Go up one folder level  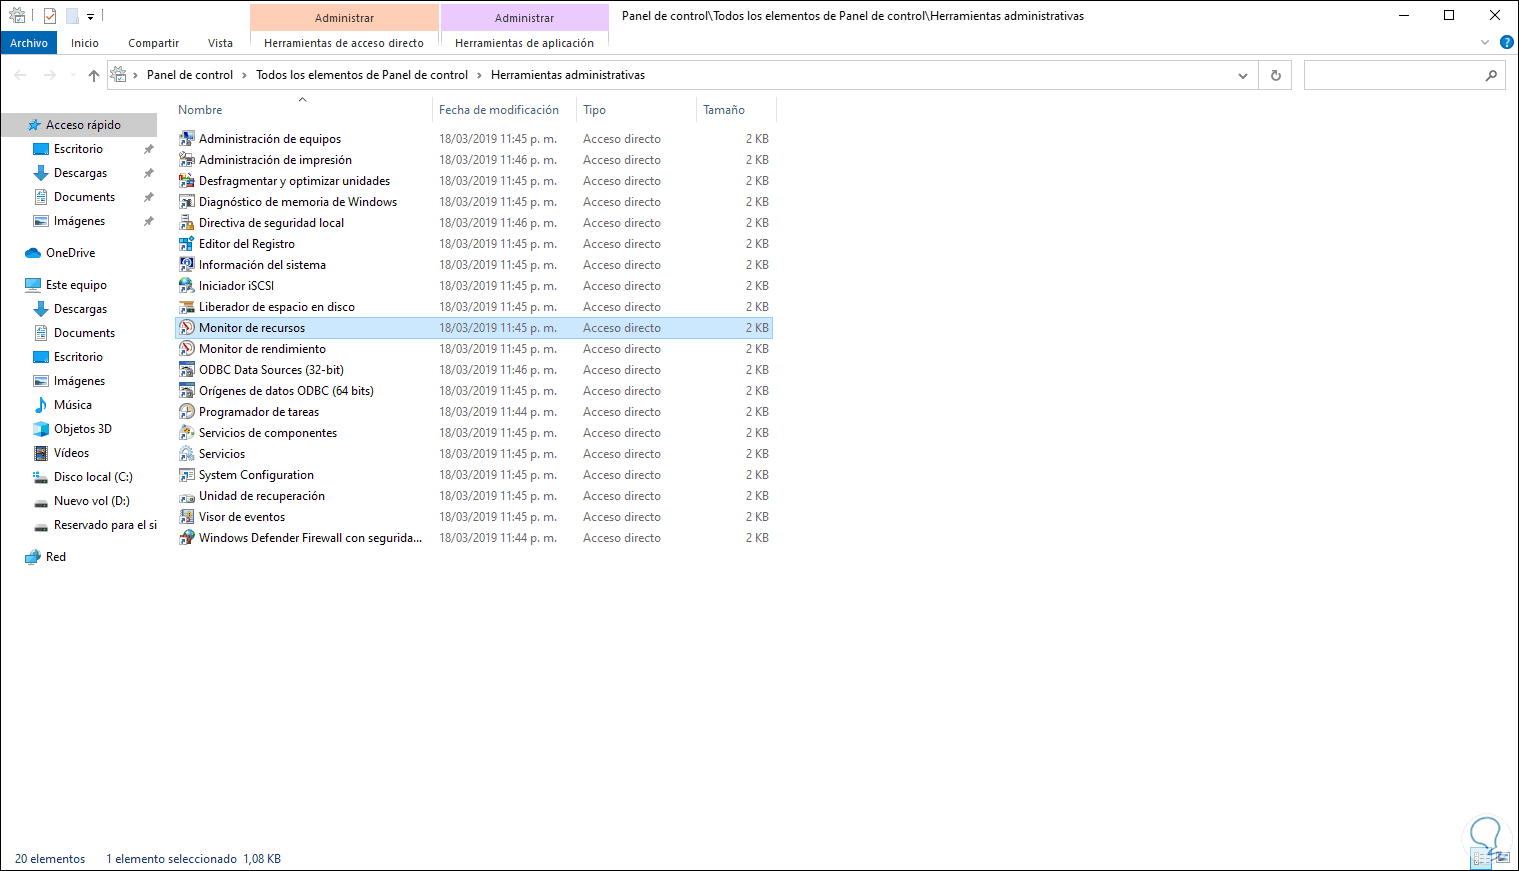point(94,75)
